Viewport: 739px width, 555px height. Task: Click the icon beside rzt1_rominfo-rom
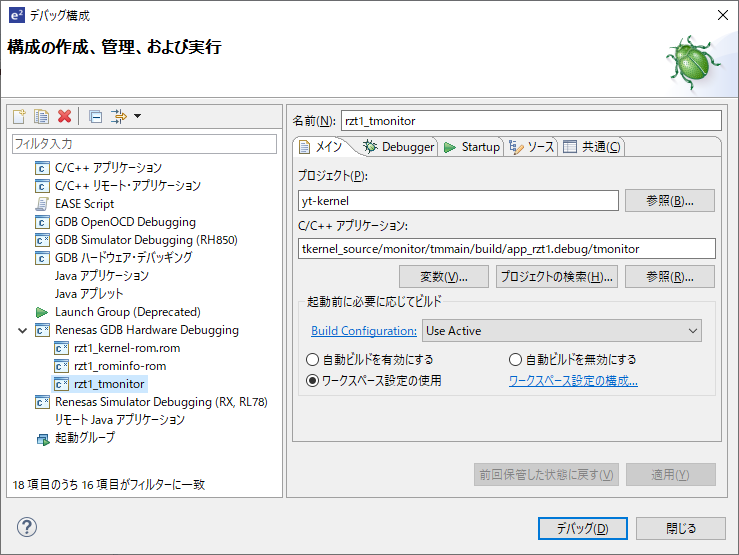point(61,367)
